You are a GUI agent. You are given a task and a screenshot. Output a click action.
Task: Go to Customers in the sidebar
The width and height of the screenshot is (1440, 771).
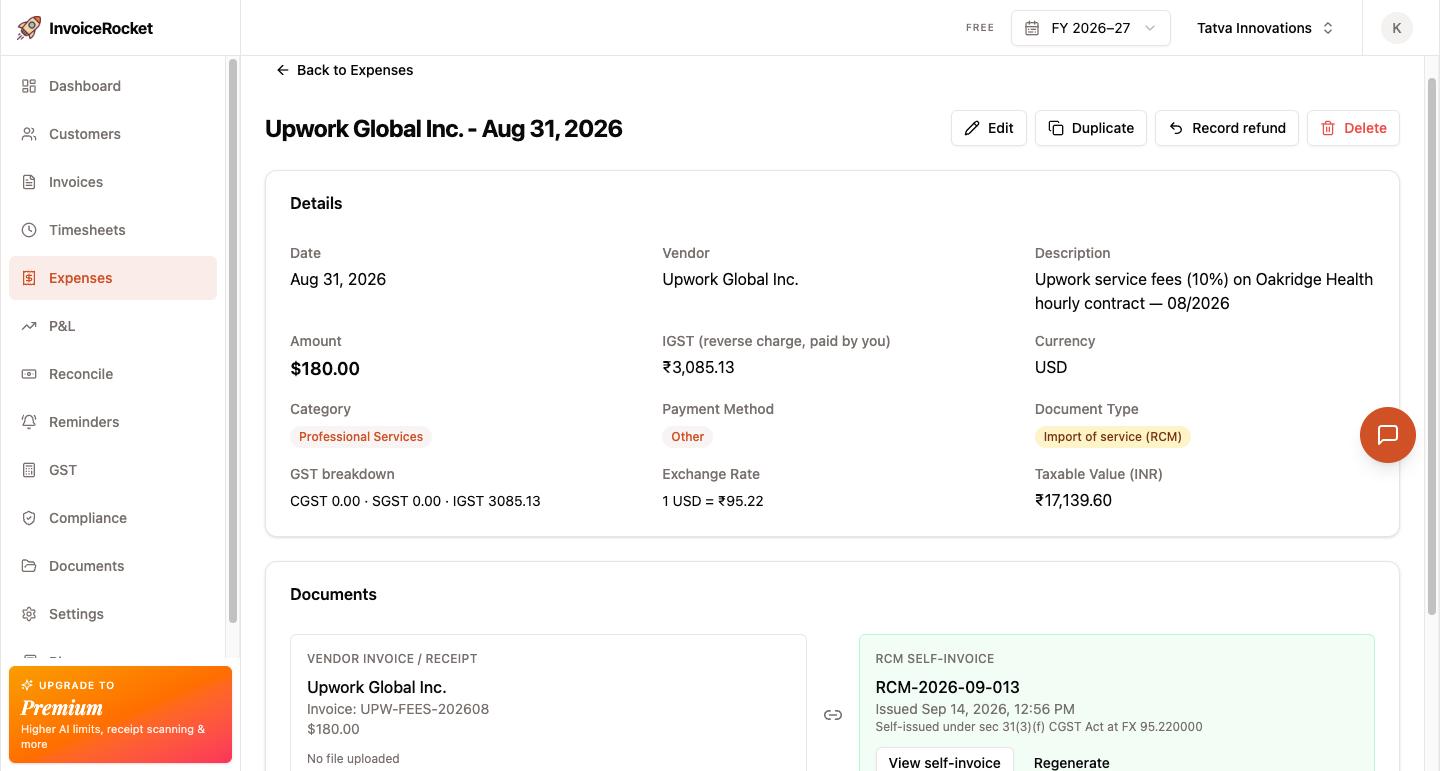[x=113, y=134]
